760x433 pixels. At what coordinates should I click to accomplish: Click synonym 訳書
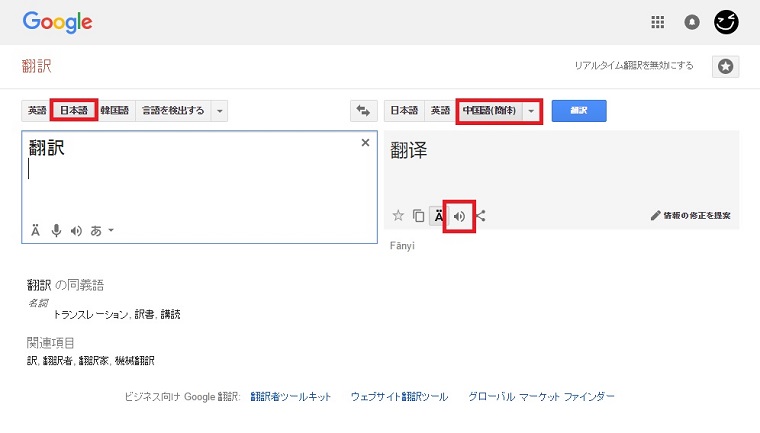click(144, 314)
